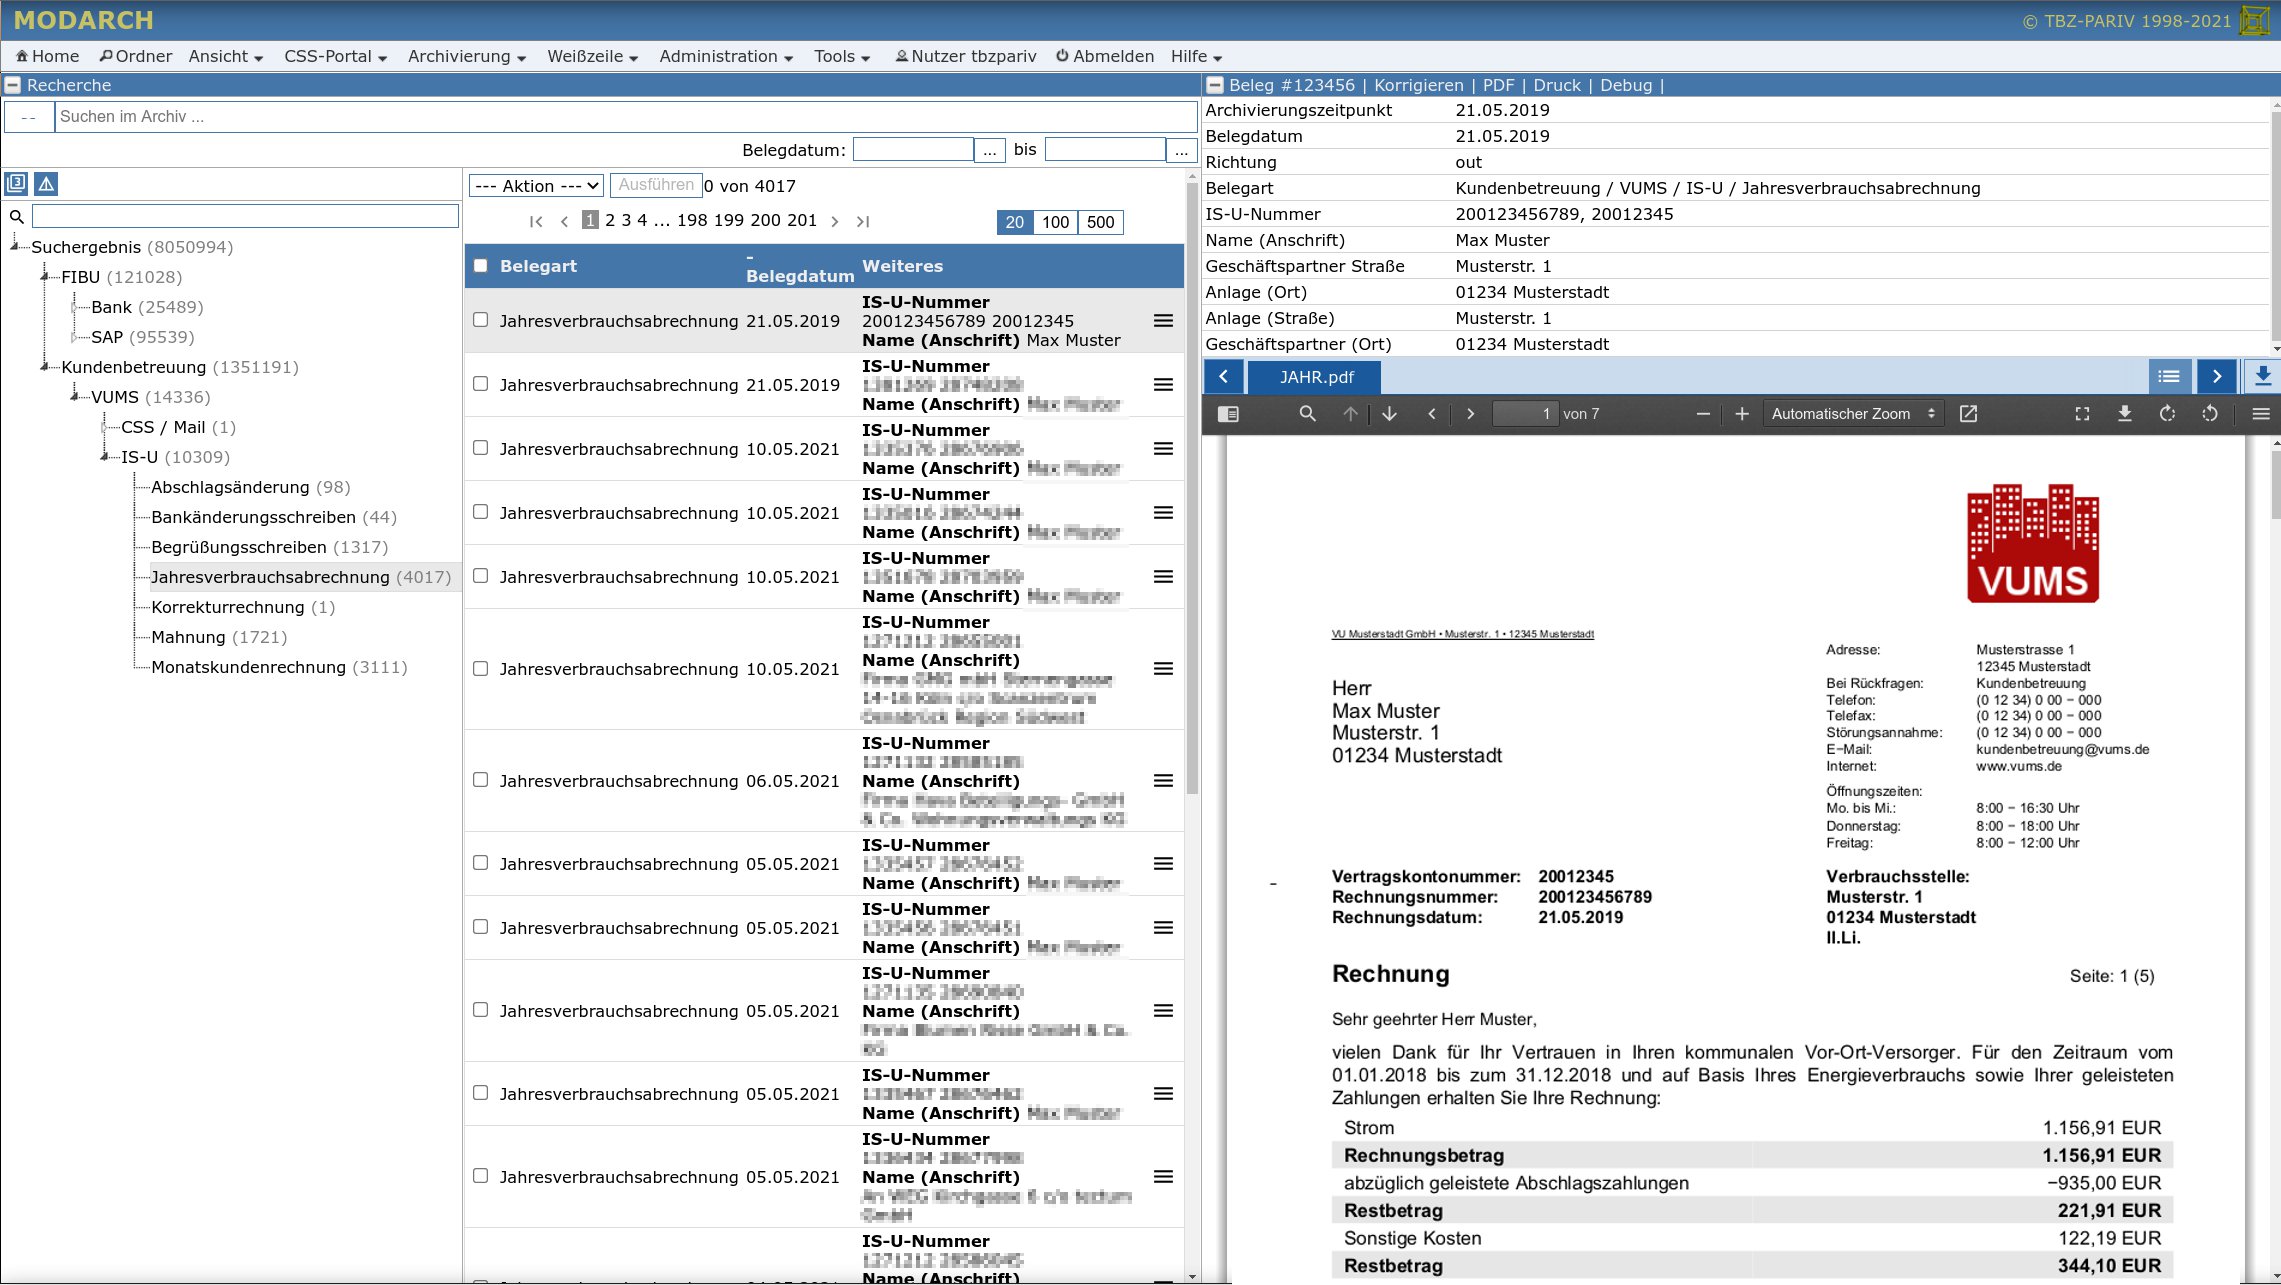Go to next results page arrow
This screenshot has width=2281, height=1285.
point(835,222)
